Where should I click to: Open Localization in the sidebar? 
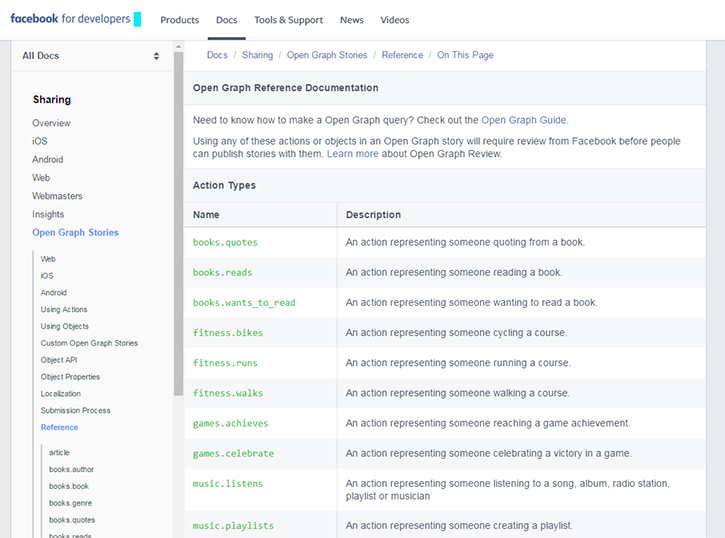coord(61,394)
